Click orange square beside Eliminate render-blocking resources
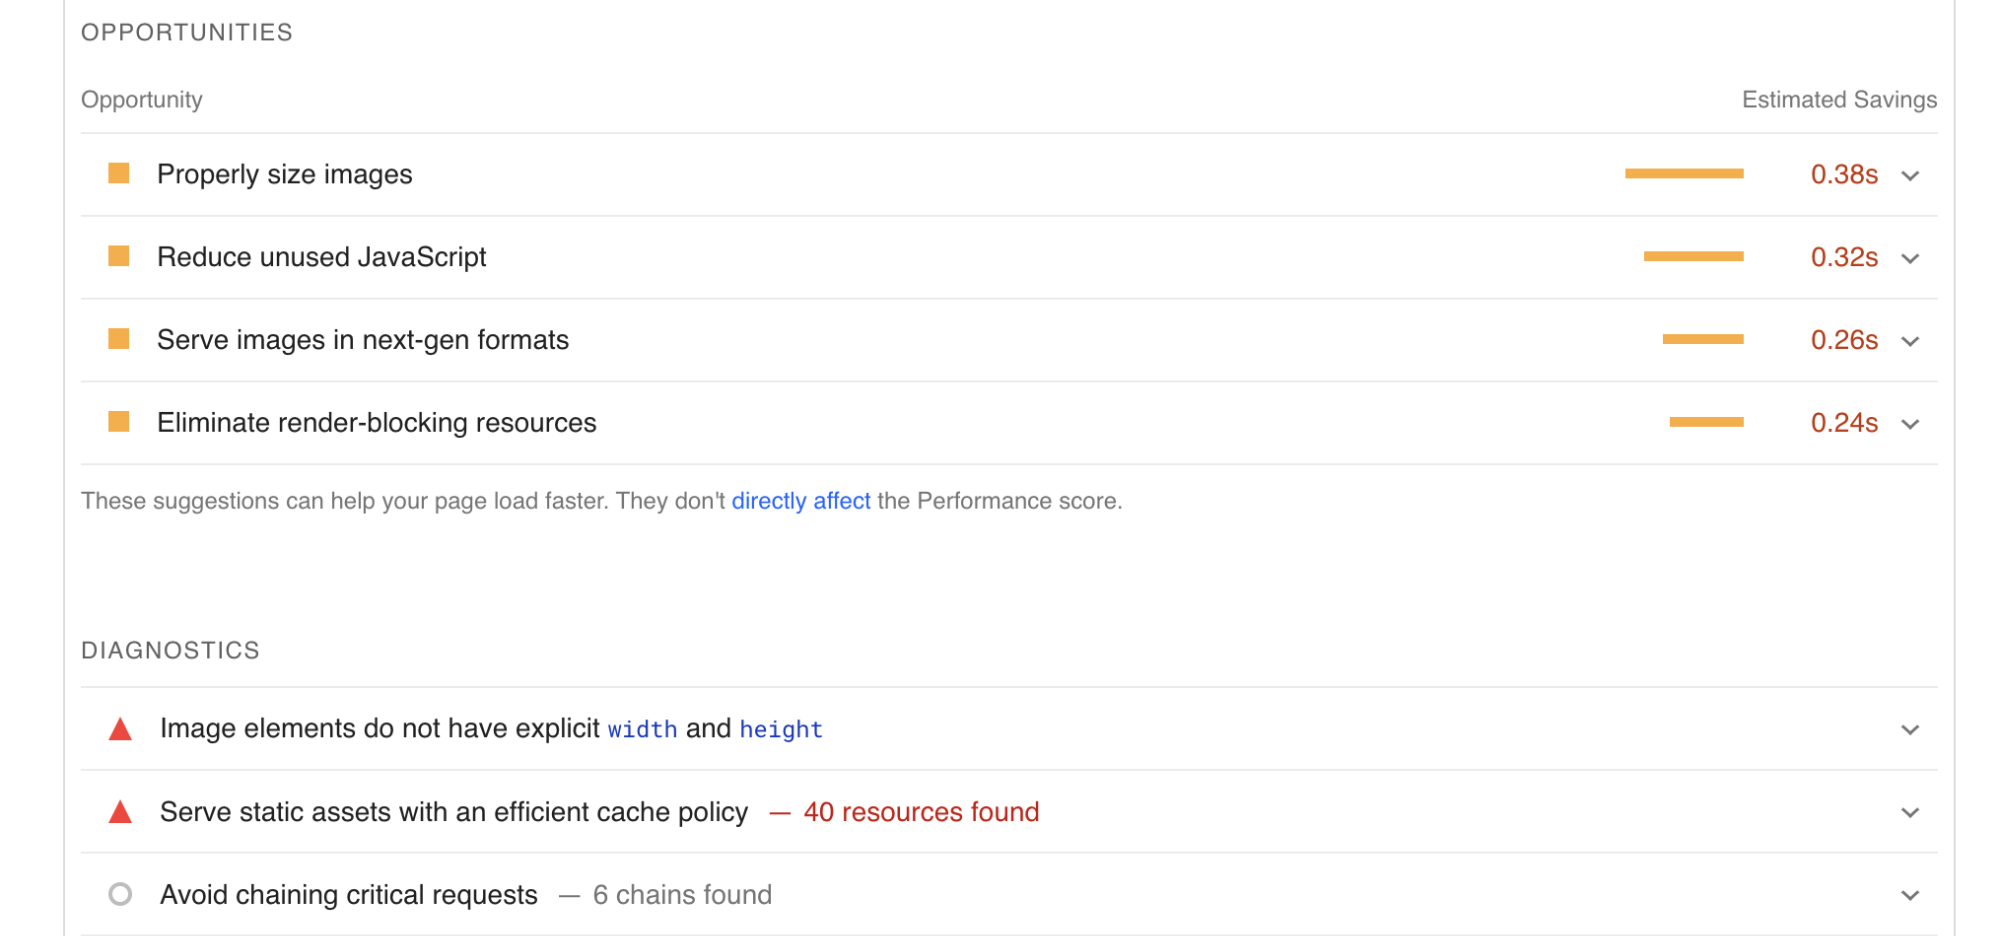The height and width of the screenshot is (937, 1999). tap(119, 422)
